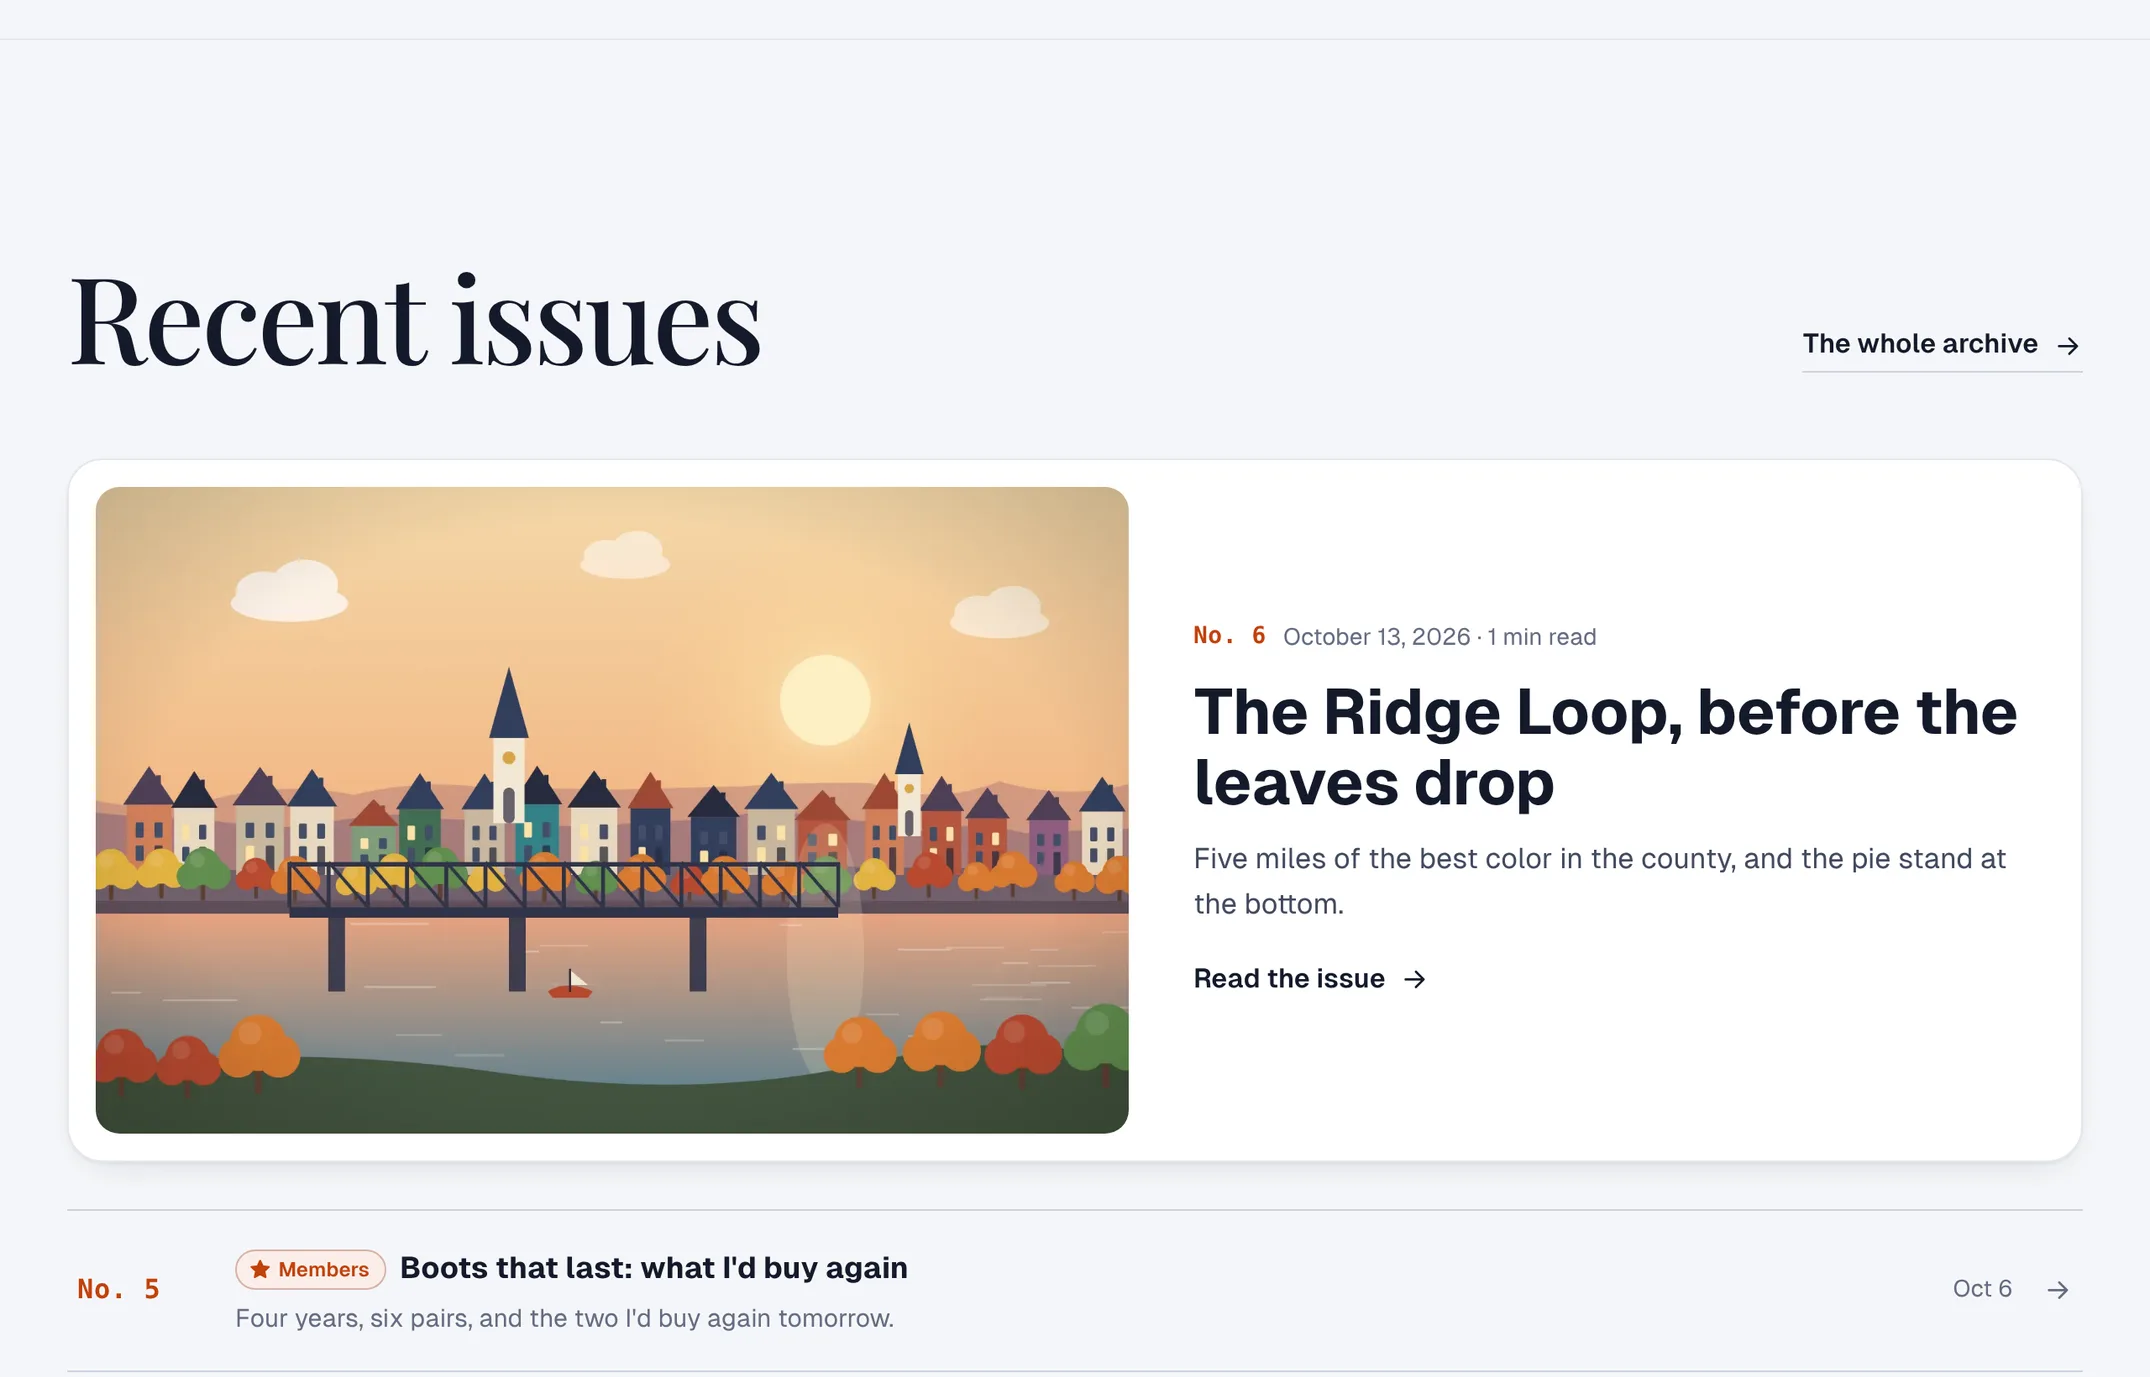The image size is (2150, 1377).
Task: Click the Five miles of best color summary
Action: (x=1600, y=881)
